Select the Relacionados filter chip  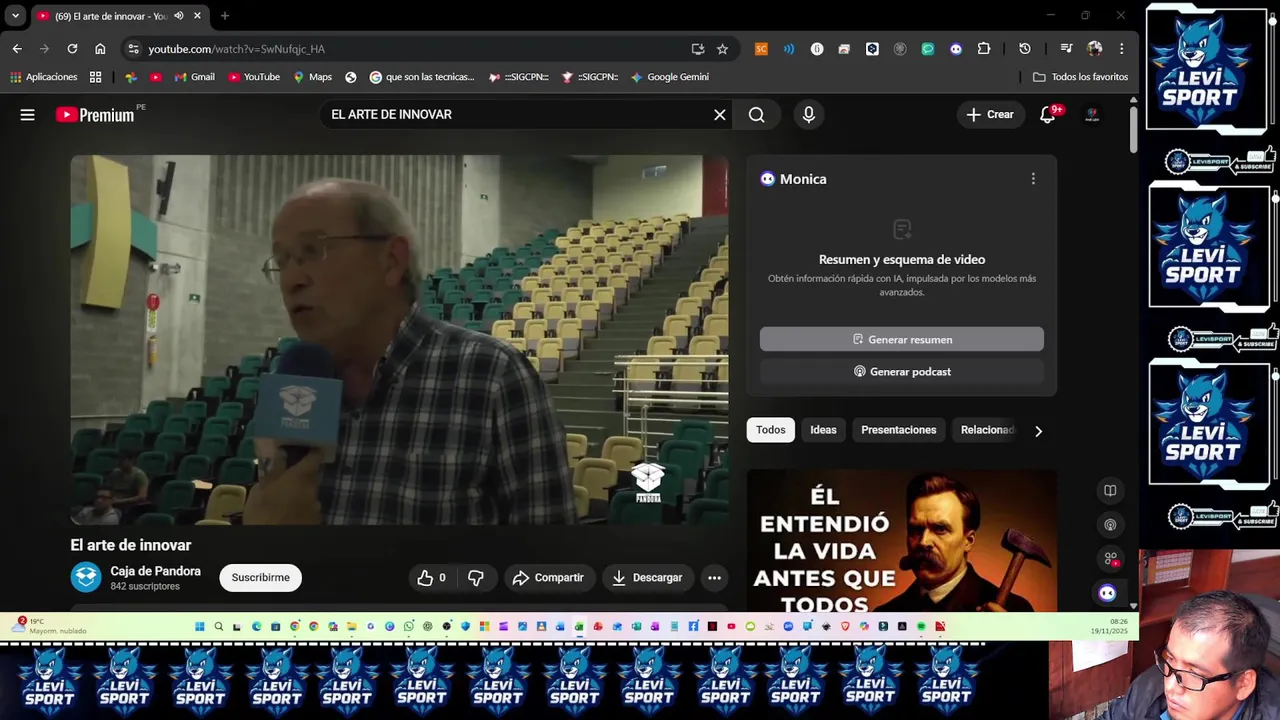(x=988, y=430)
